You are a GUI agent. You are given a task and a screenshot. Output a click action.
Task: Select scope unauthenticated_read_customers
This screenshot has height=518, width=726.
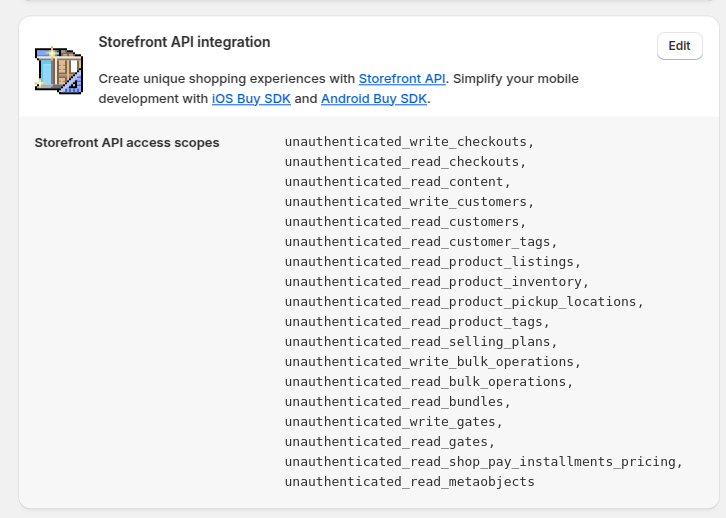pos(402,222)
